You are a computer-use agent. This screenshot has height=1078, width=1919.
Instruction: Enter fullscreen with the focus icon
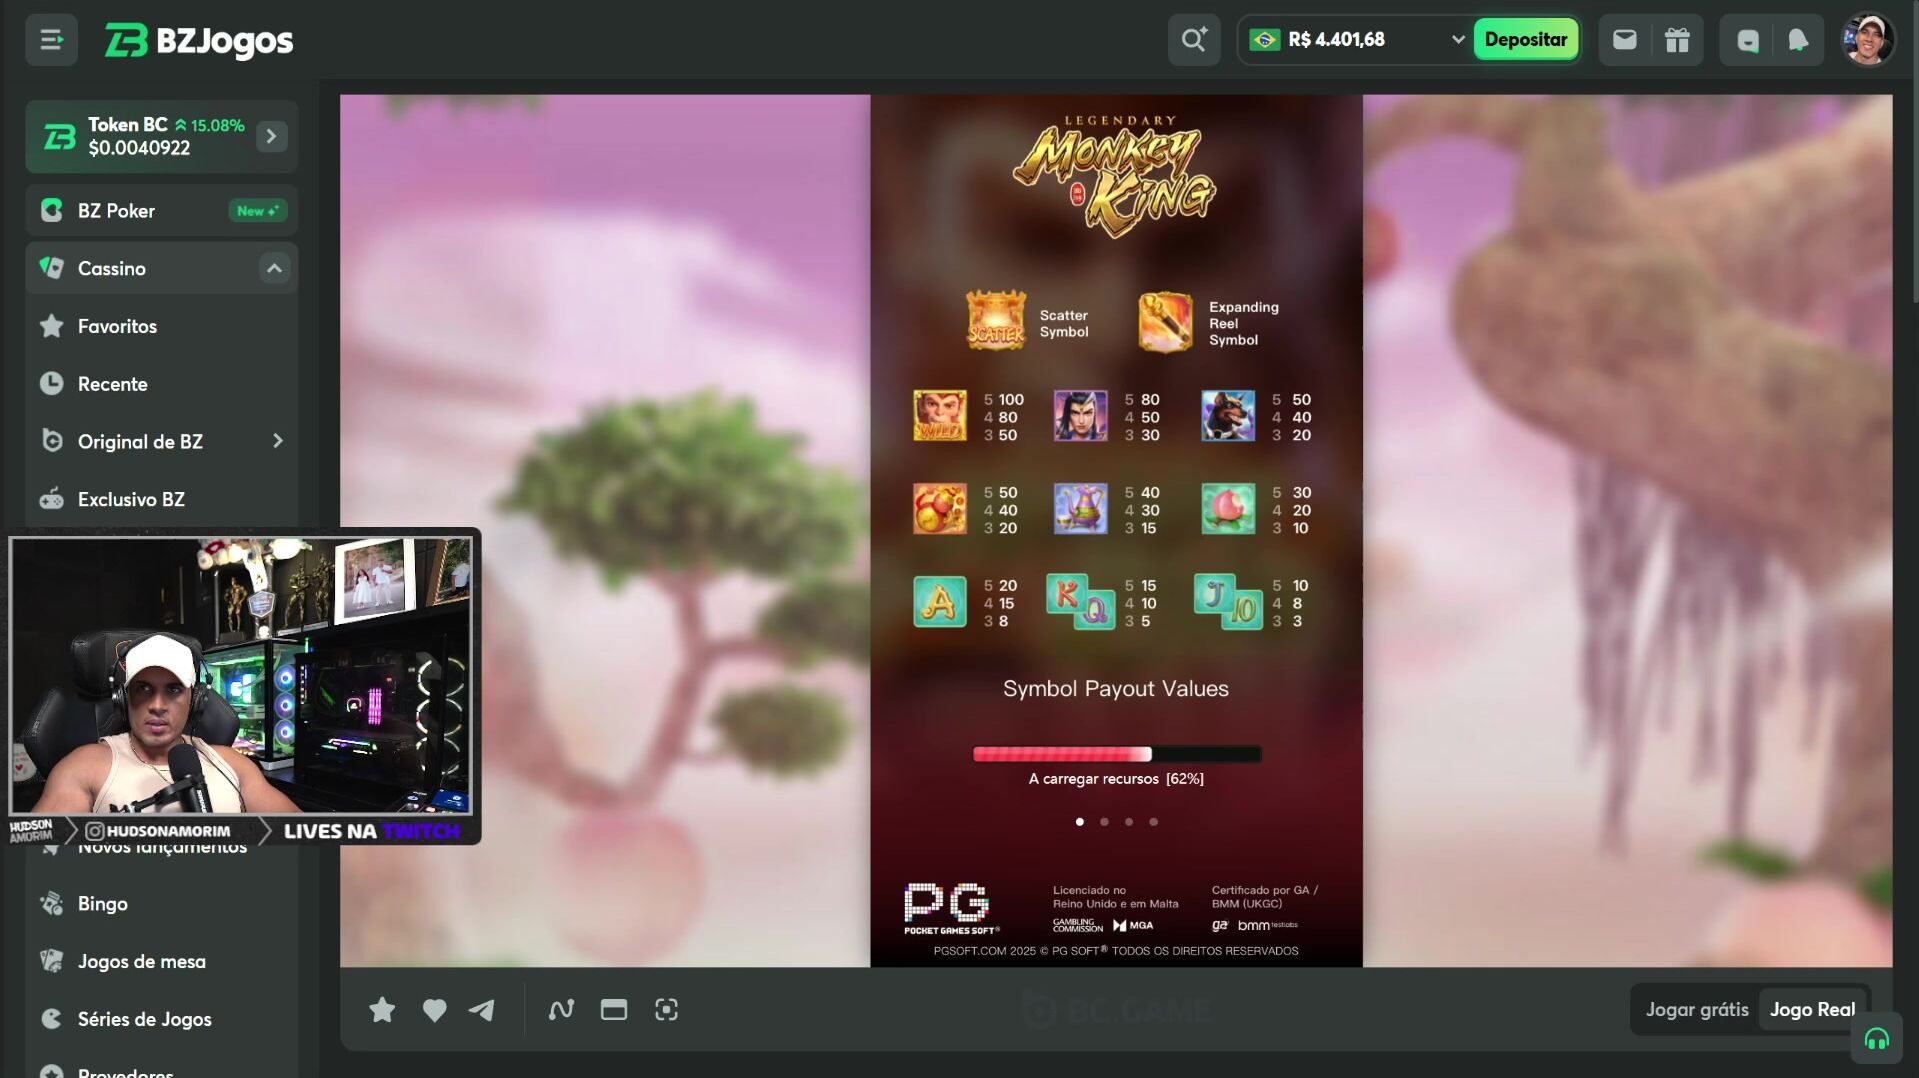tap(666, 1010)
